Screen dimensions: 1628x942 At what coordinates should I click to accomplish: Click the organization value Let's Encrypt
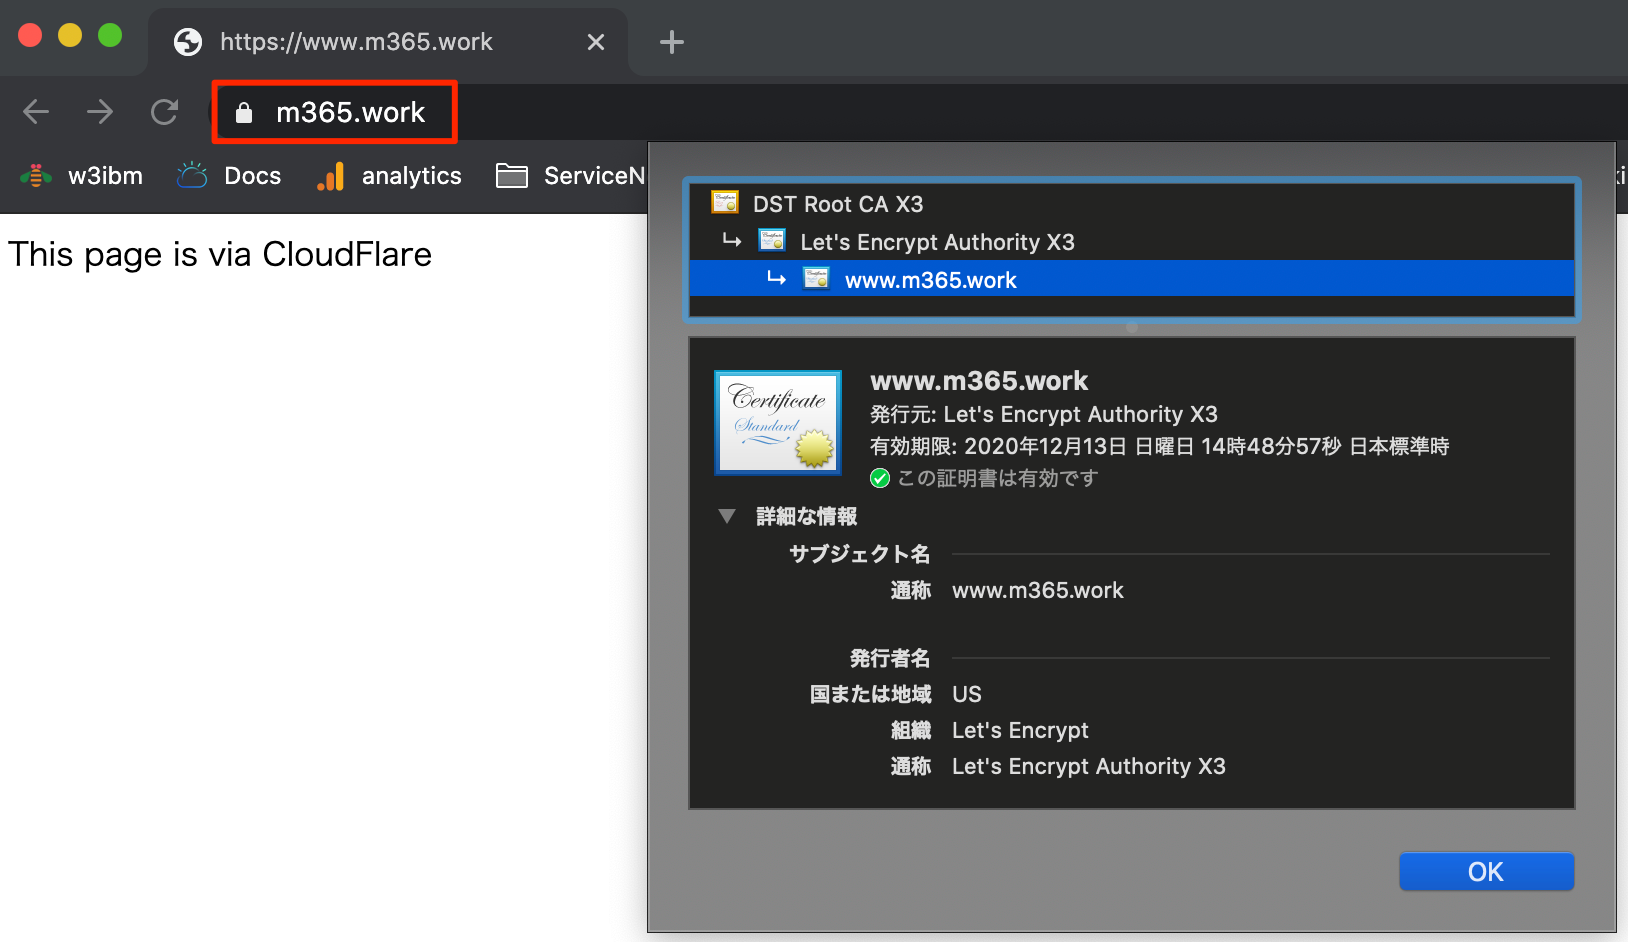pos(1020,730)
